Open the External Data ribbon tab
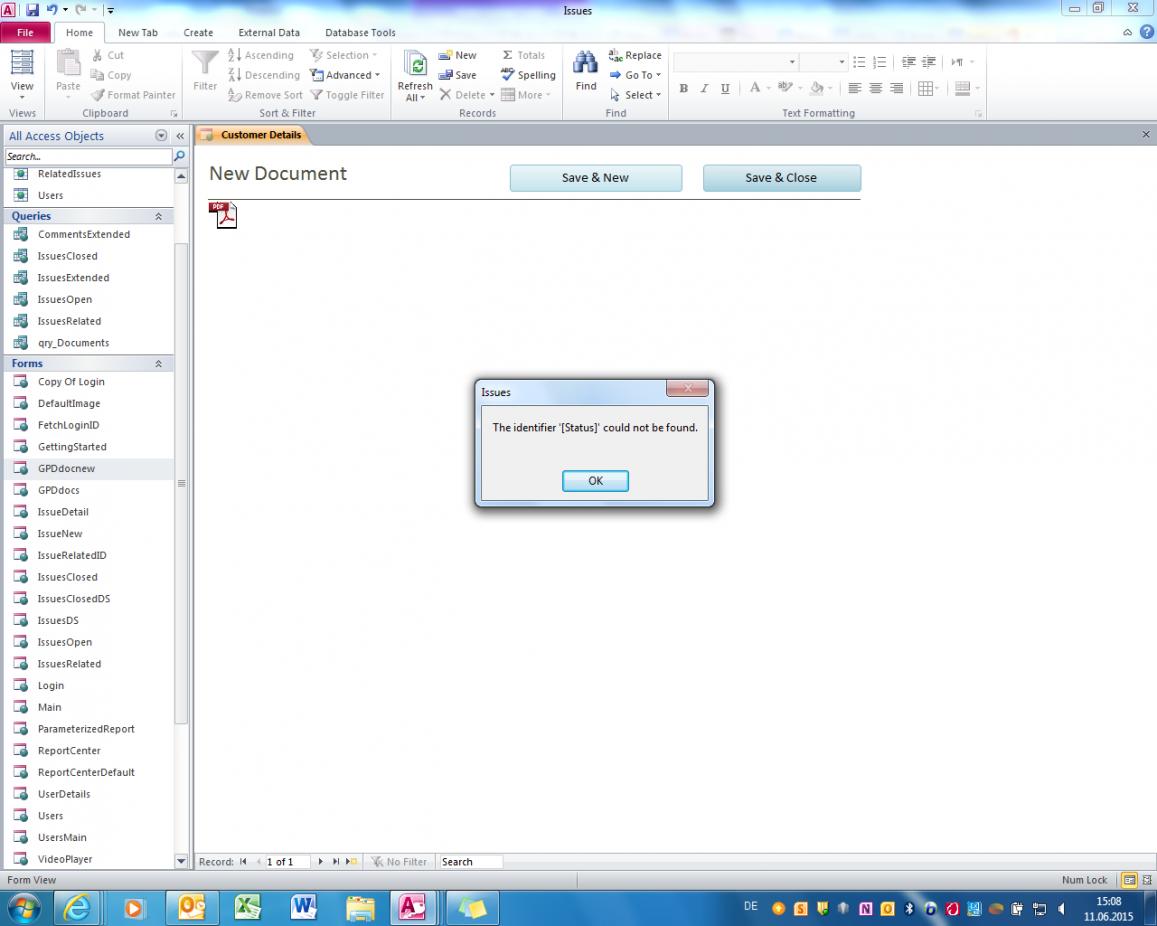The width and height of the screenshot is (1157, 926). point(269,32)
